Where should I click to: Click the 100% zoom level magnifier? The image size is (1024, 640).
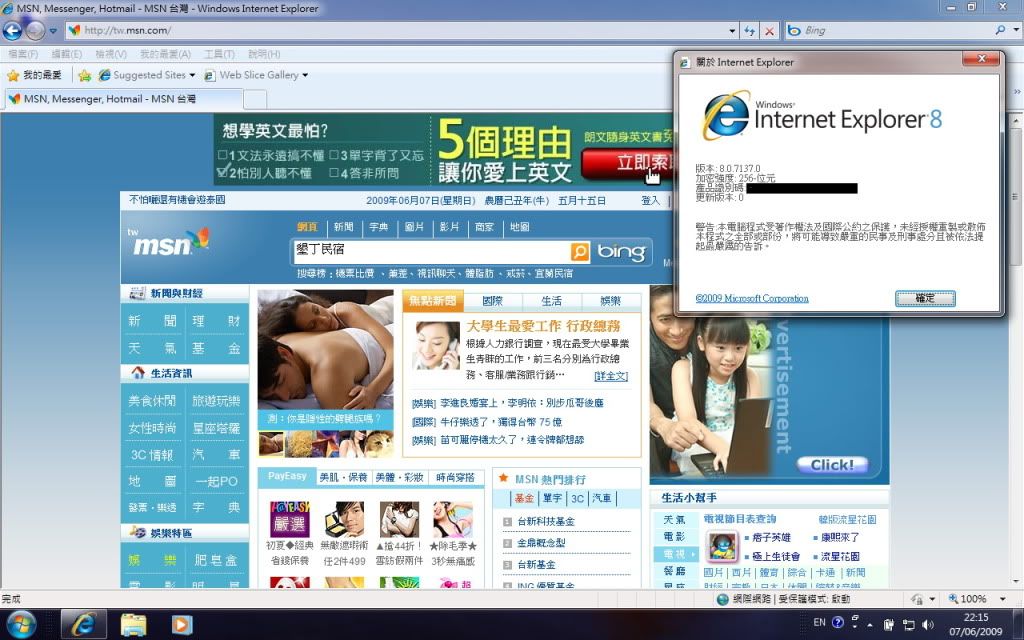tap(953, 599)
